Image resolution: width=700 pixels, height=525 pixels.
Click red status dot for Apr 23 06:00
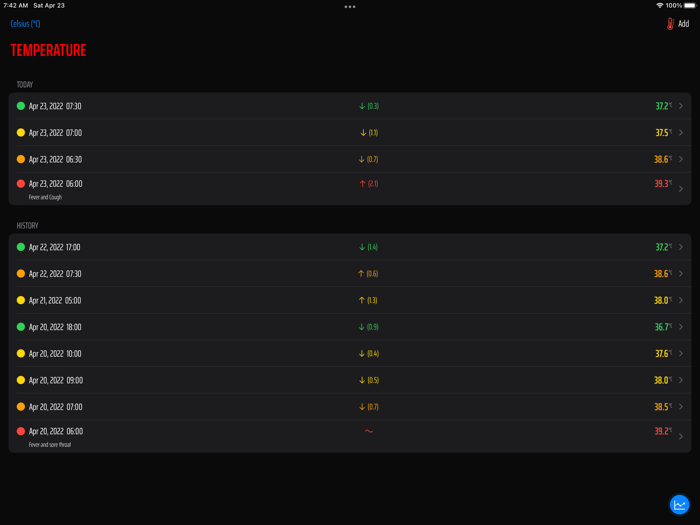coord(21,183)
